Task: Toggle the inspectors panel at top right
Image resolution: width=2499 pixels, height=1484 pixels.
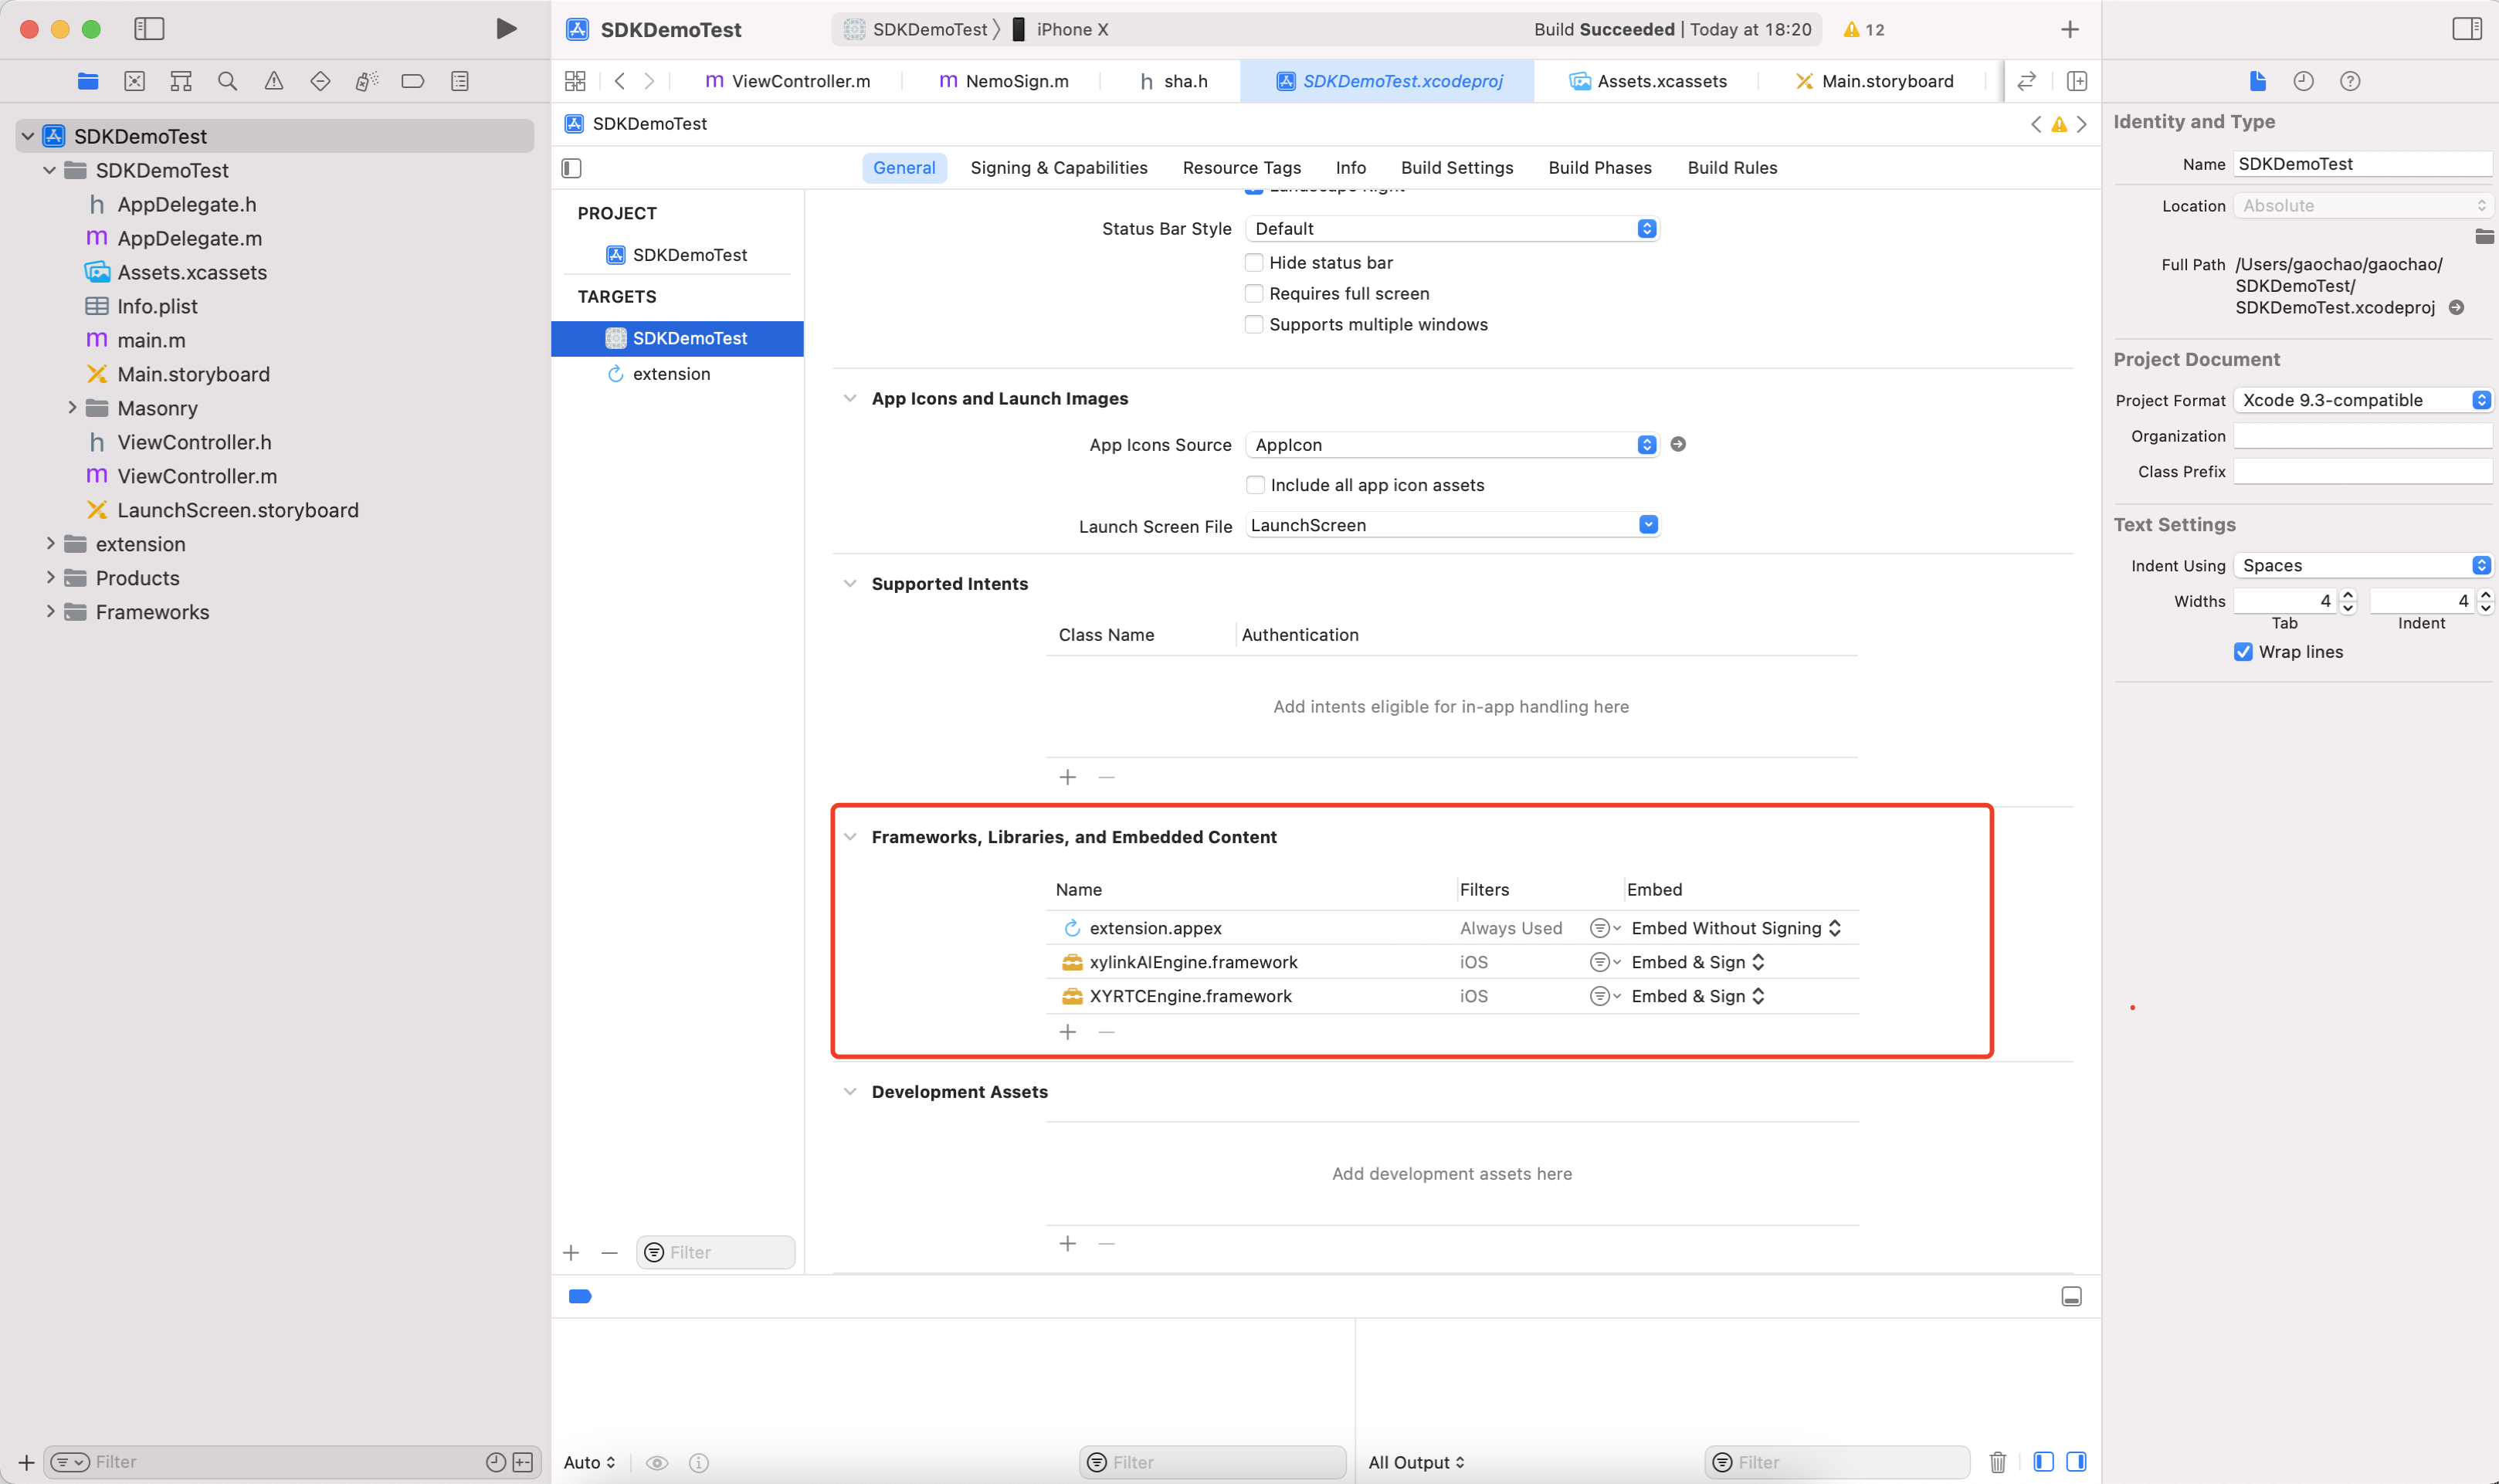Action: point(2466,29)
